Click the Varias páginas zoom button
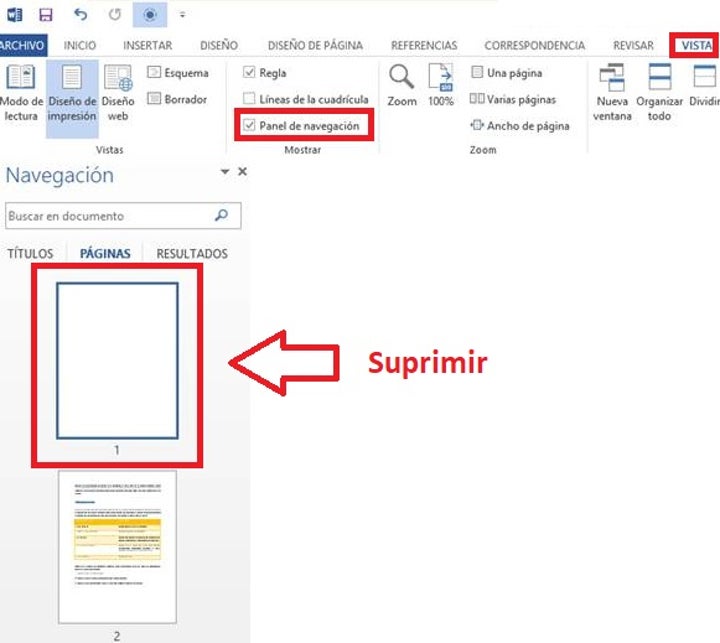Screen dimensions: 720x643 [x=513, y=99]
